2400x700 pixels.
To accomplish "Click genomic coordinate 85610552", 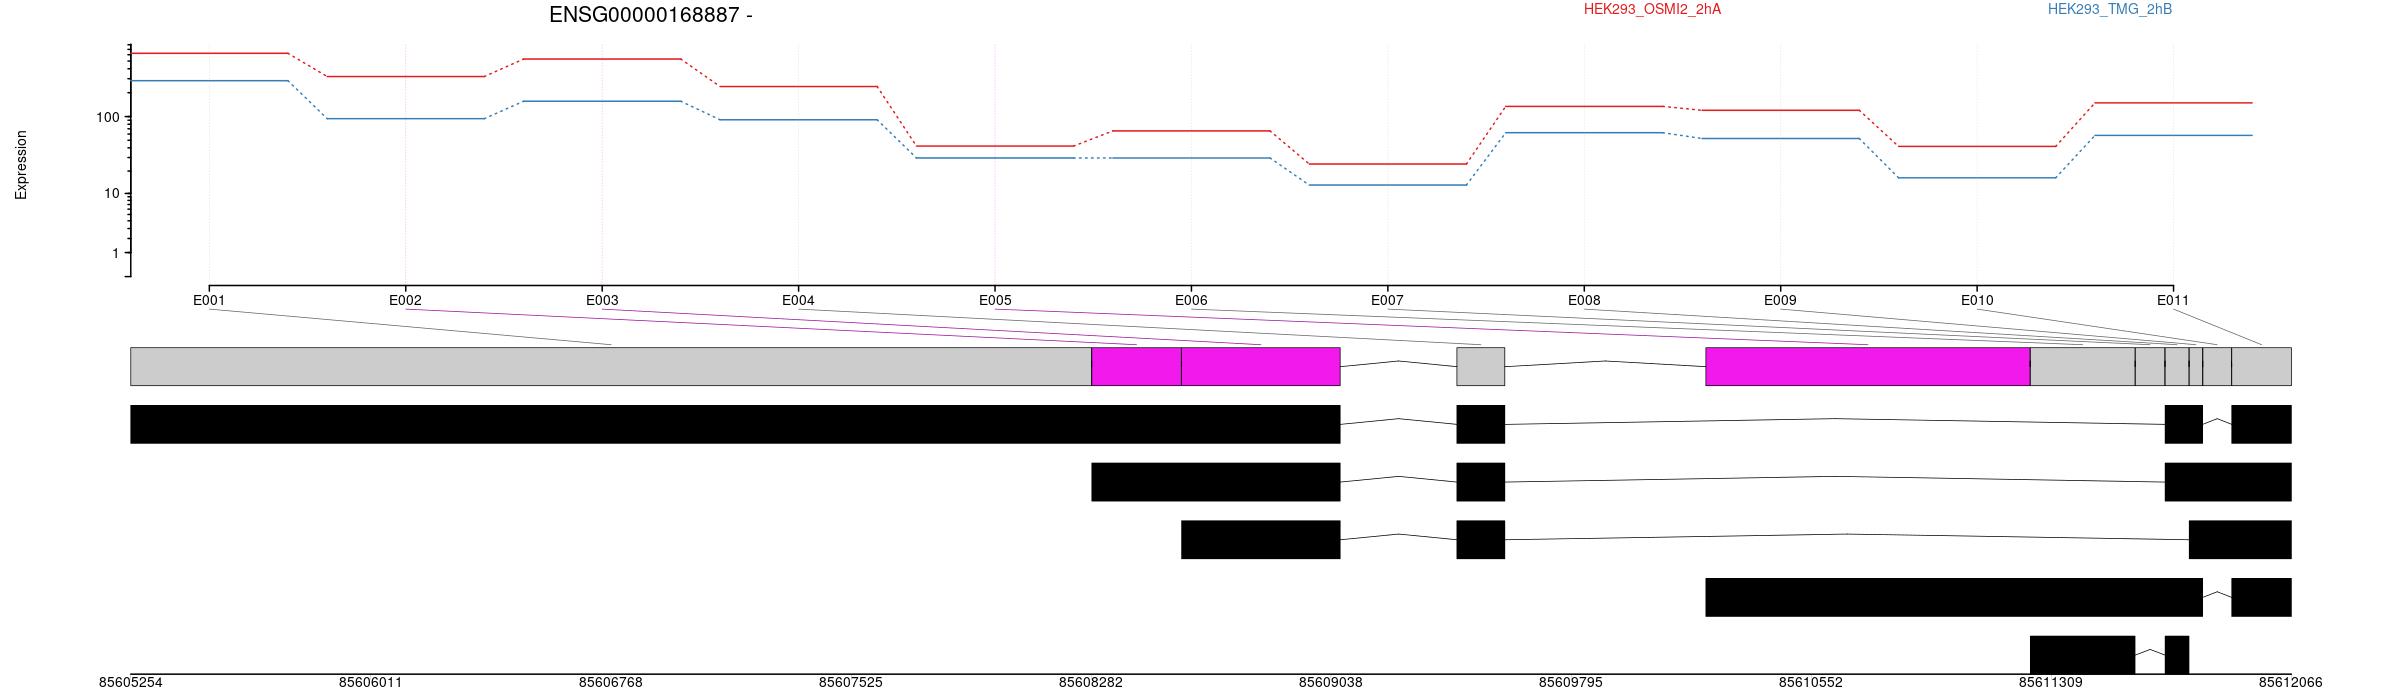I will (1810, 683).
